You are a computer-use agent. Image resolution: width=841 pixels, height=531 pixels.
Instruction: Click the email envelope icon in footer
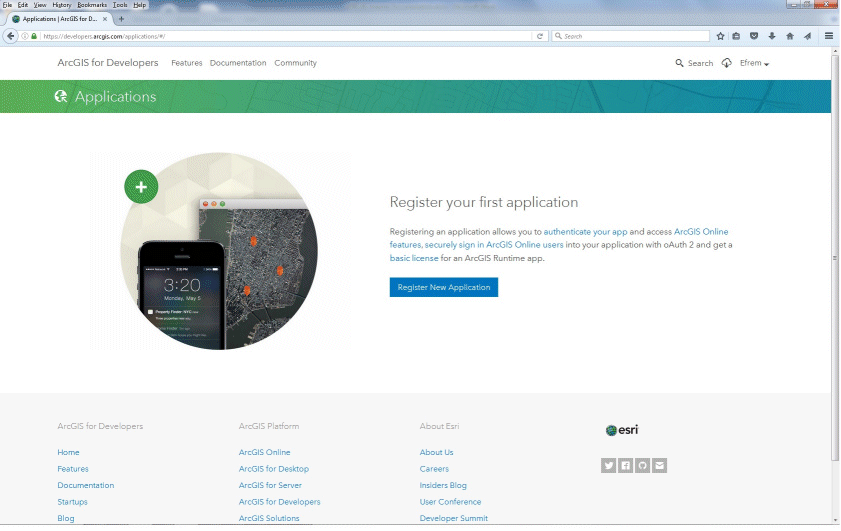pyautogui.click(x=660, y=465)
